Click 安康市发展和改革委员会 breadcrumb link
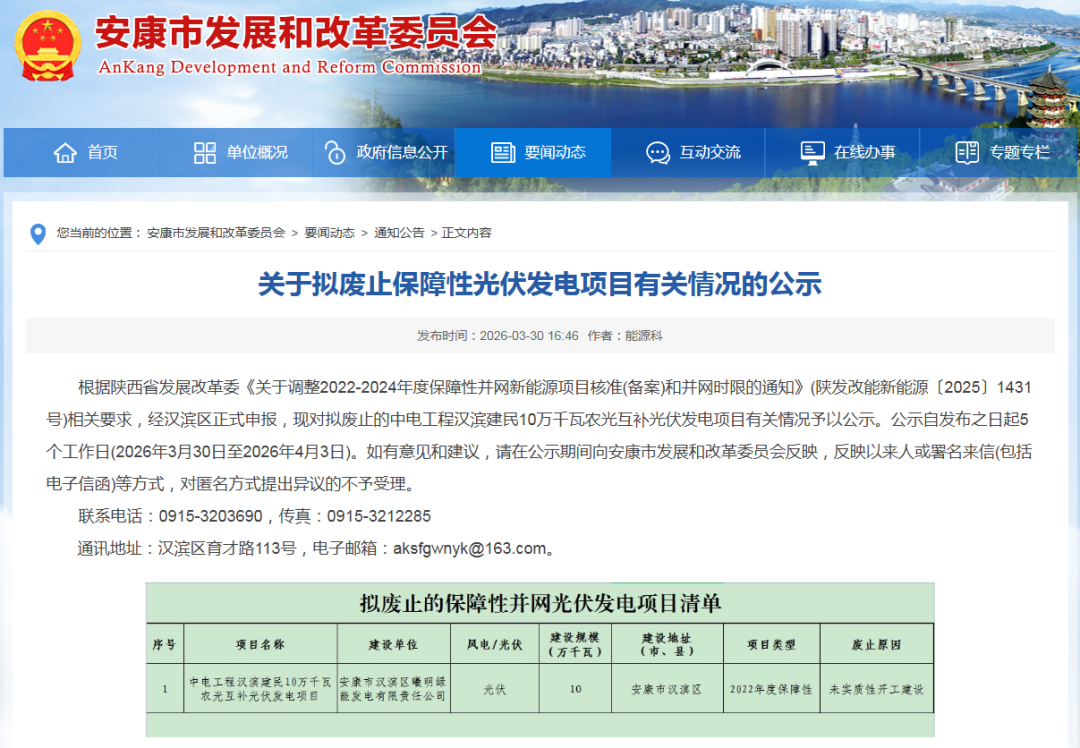This screenshot has width=1080, height=748. coord(216,233)
